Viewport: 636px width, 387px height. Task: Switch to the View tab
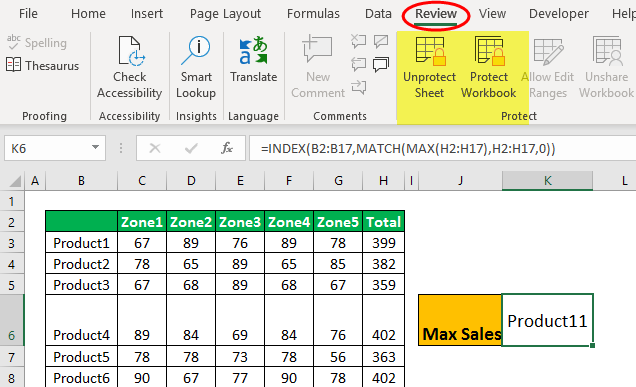click(x=492, y=14)
